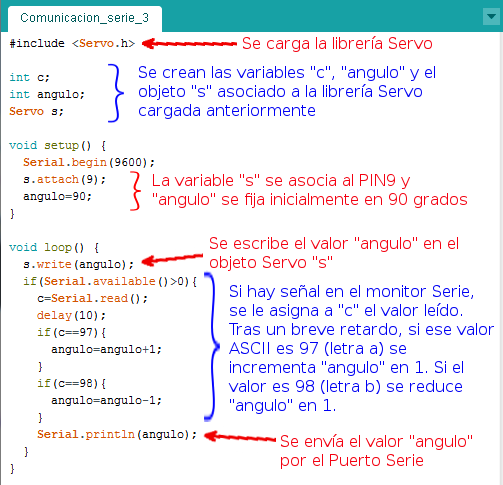Viewport: 503px width, 485px height.
Task: Click the '#include <Servo.h>' code line
Action: pos(72,44)
